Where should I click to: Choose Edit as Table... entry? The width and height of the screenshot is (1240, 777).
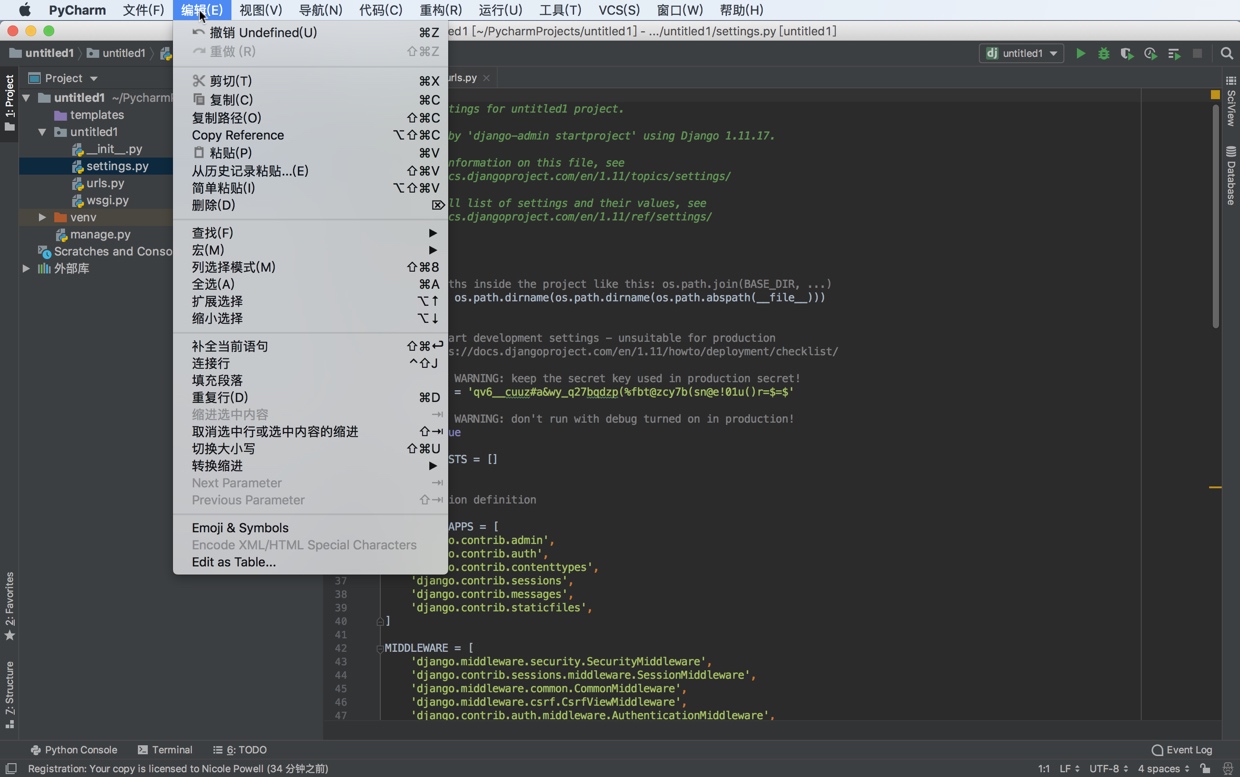click(x=311, y=562)
